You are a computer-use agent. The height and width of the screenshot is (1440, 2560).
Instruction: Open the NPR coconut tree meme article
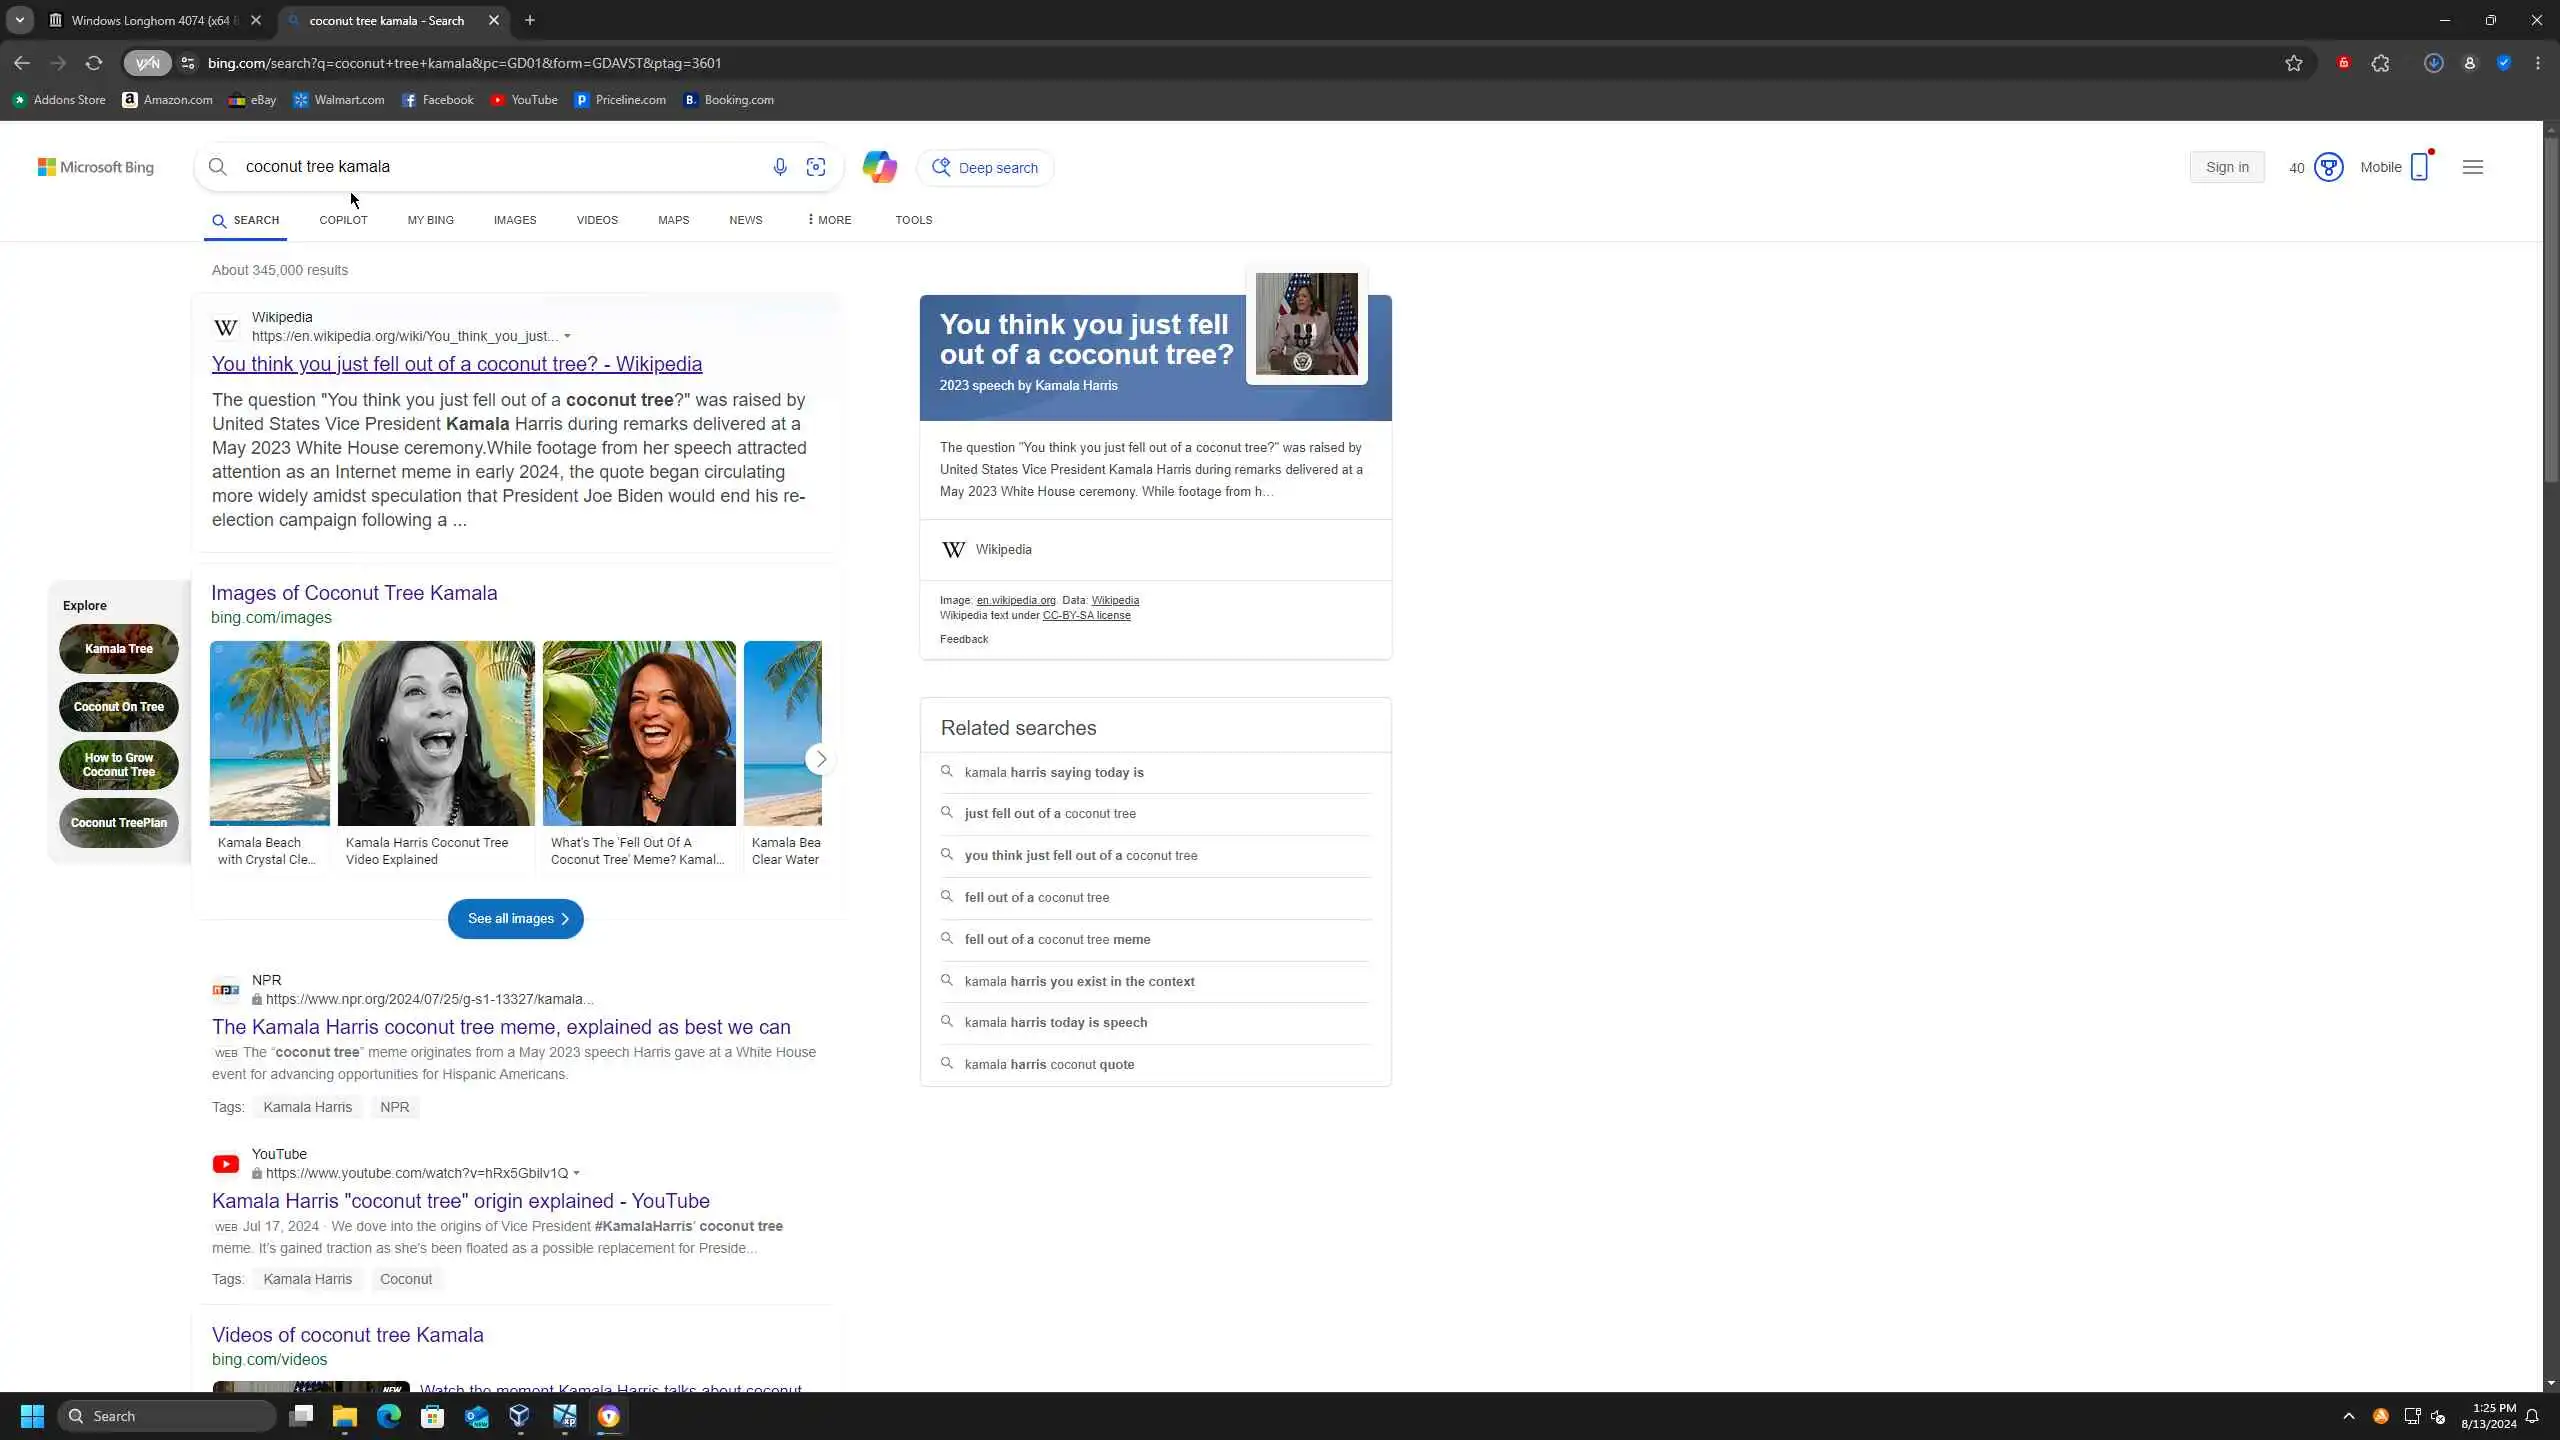500,1027
